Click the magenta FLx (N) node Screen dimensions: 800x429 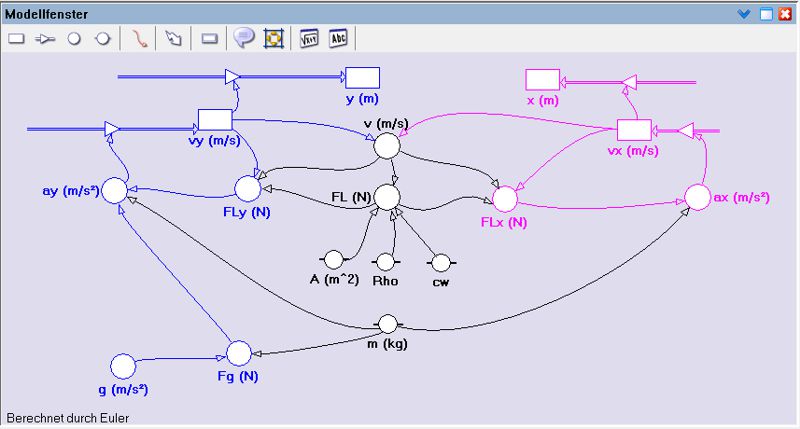[505, 198]
